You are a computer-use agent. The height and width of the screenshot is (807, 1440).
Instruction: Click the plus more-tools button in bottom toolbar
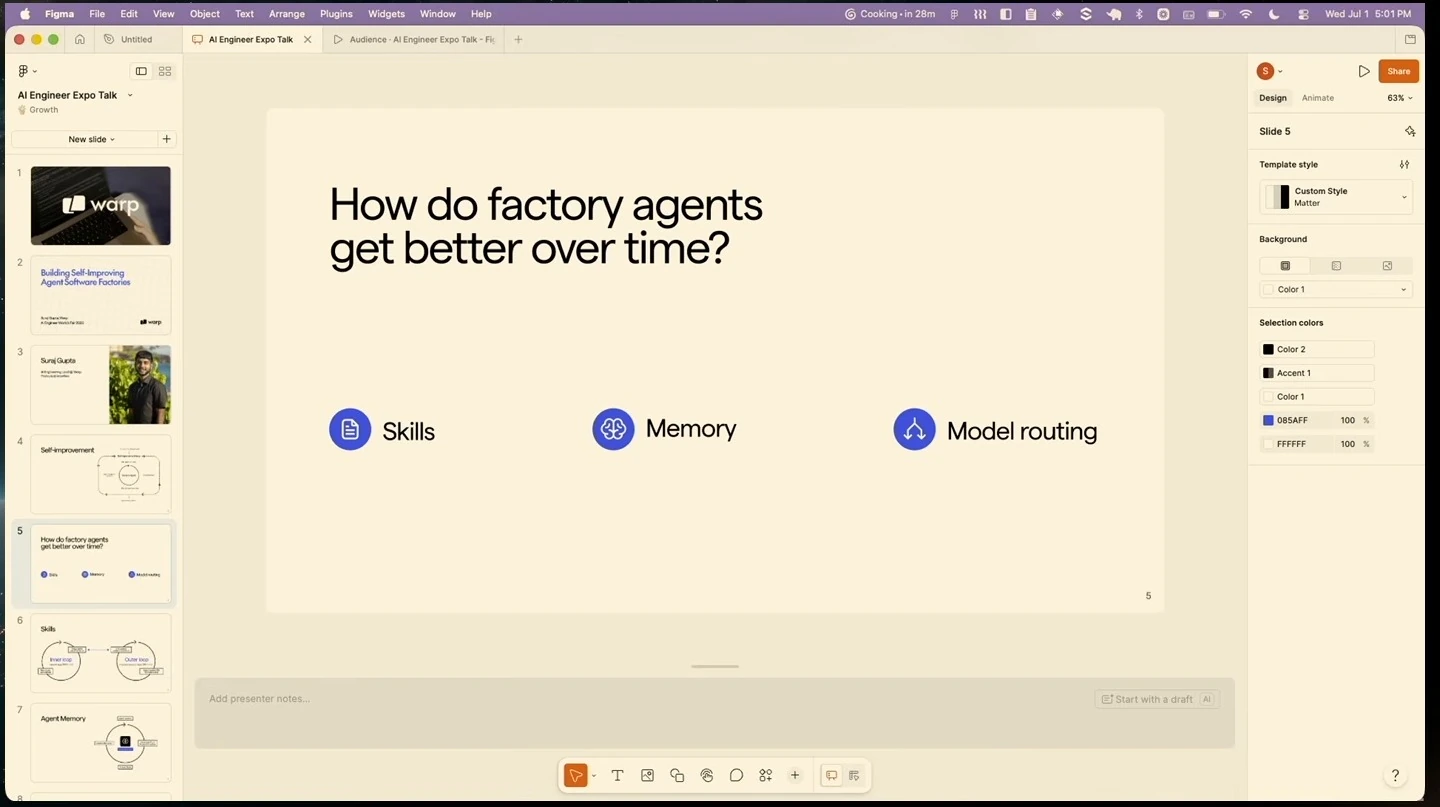[795, 775]
